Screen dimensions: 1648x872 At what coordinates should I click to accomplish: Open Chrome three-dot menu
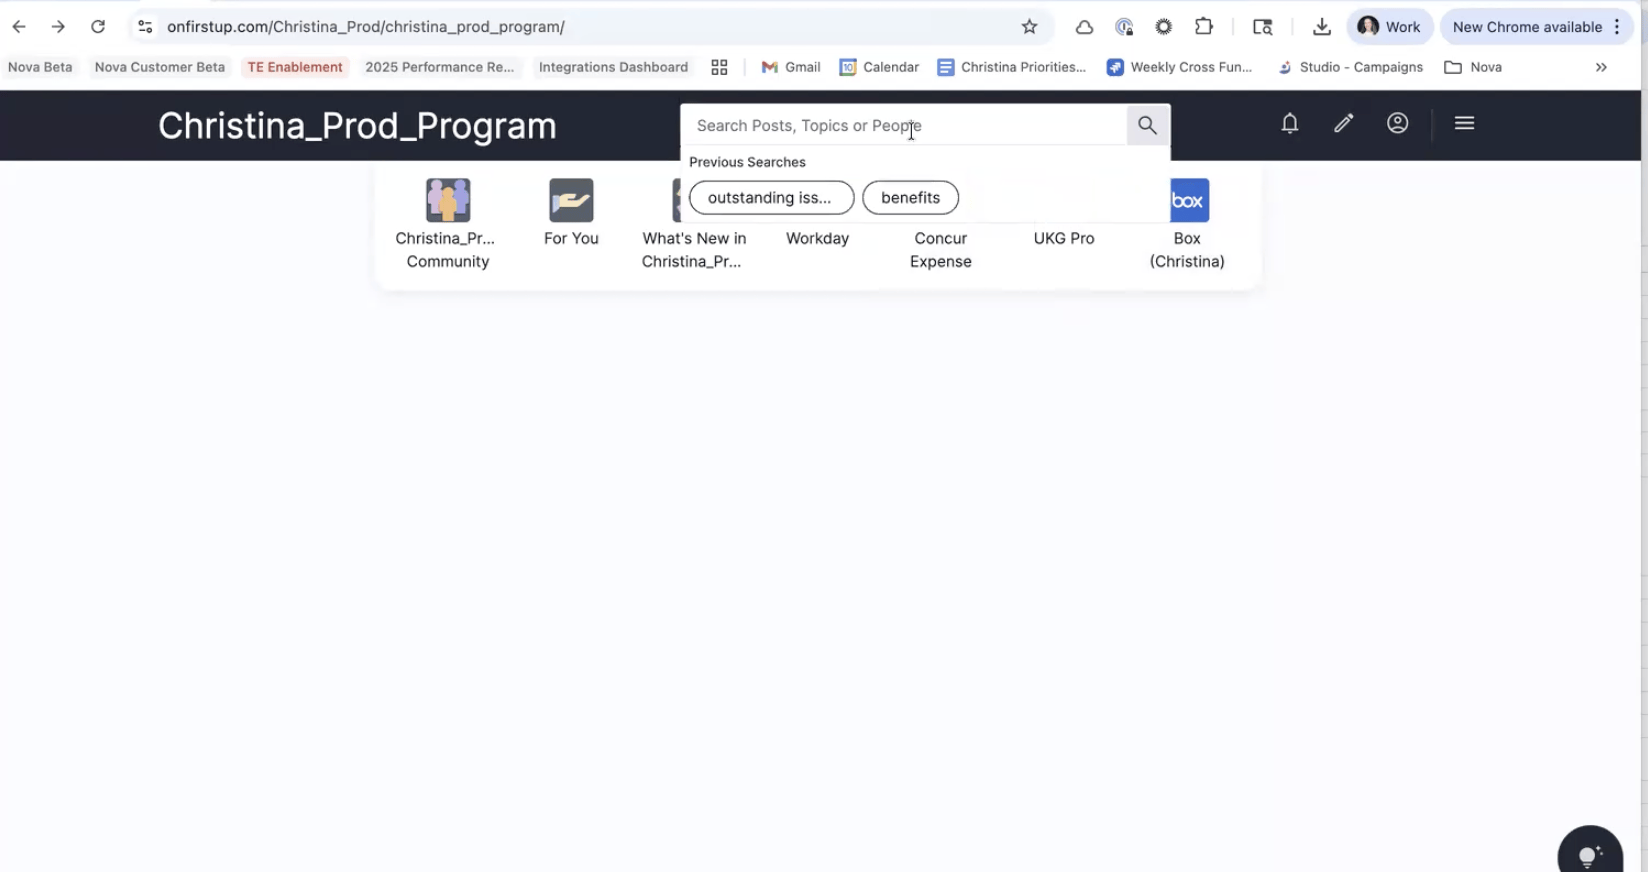click(x=1617, y=27)
